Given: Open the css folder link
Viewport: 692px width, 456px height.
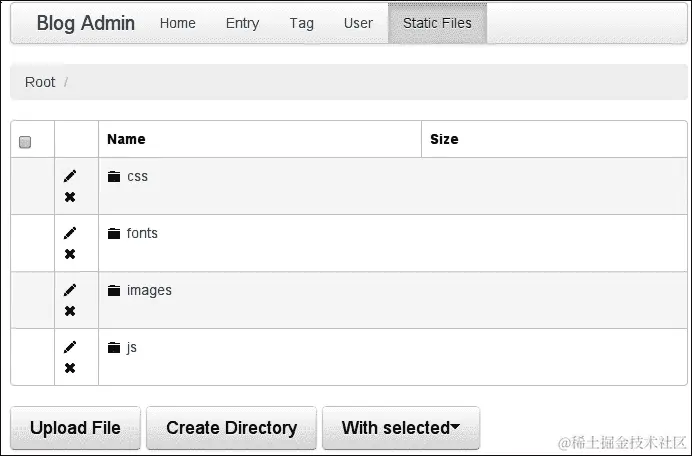Looking at the screenshot, I should point(137,176).
